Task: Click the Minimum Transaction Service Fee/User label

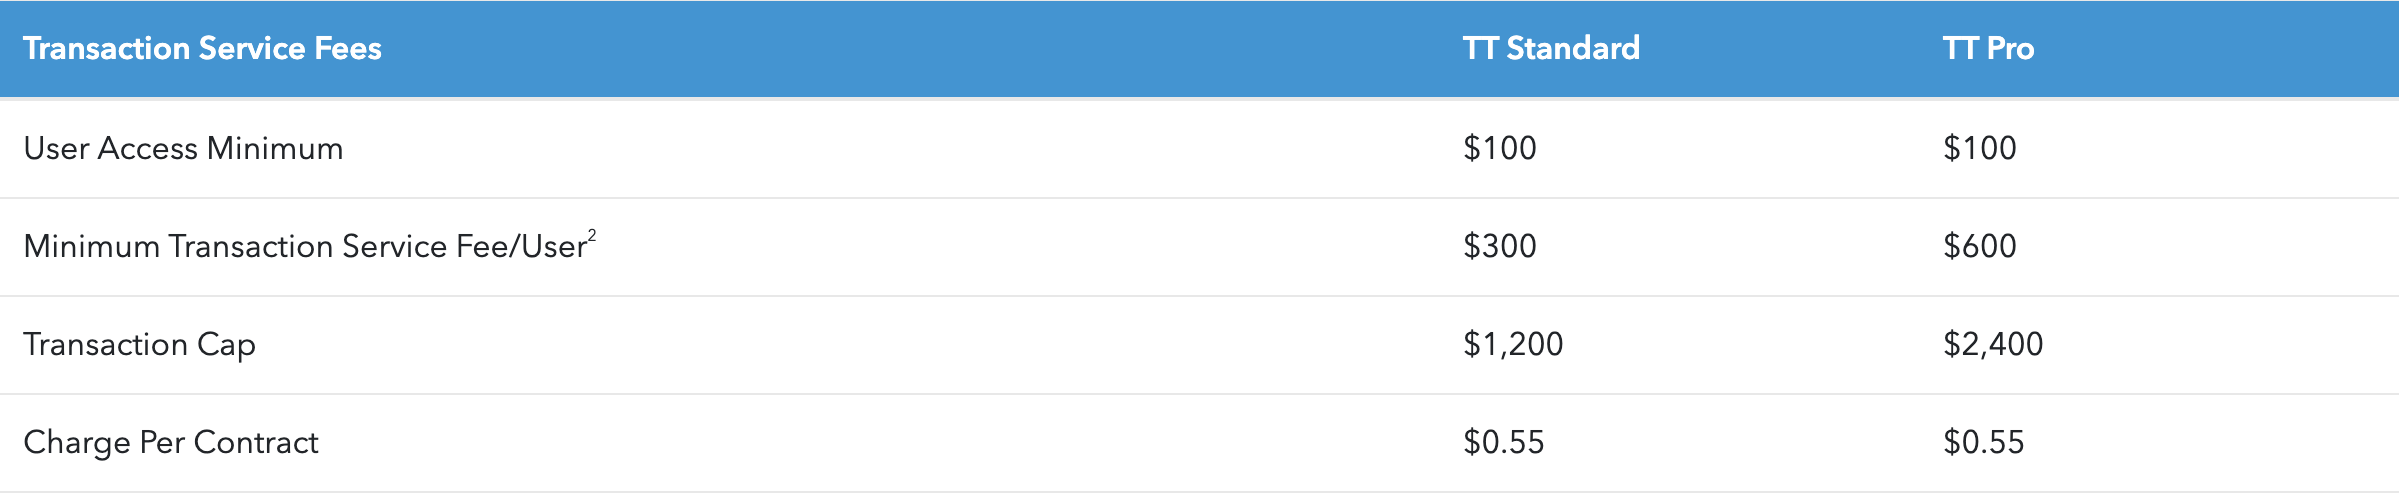Action: pyautogui.click(x=304, y=247)
